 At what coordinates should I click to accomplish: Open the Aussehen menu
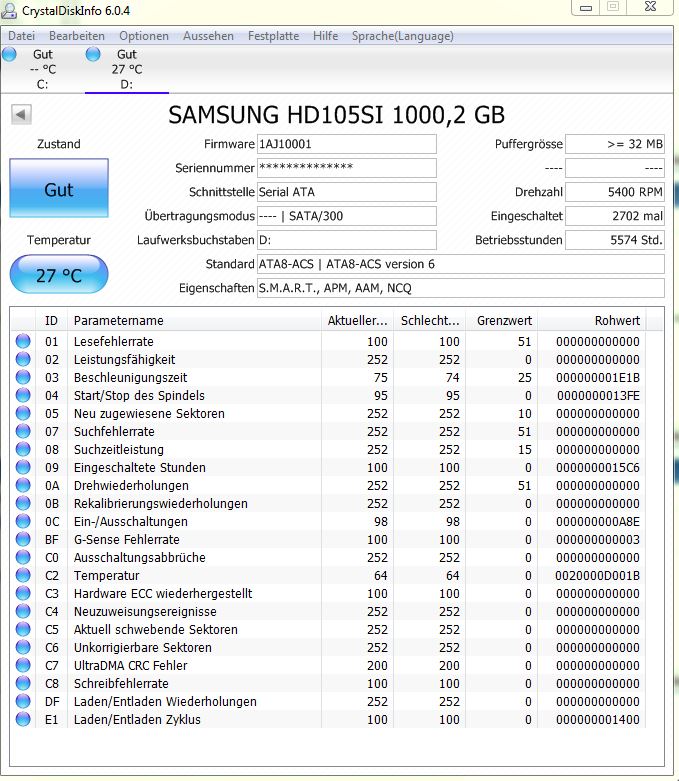(x=208, y=36)
